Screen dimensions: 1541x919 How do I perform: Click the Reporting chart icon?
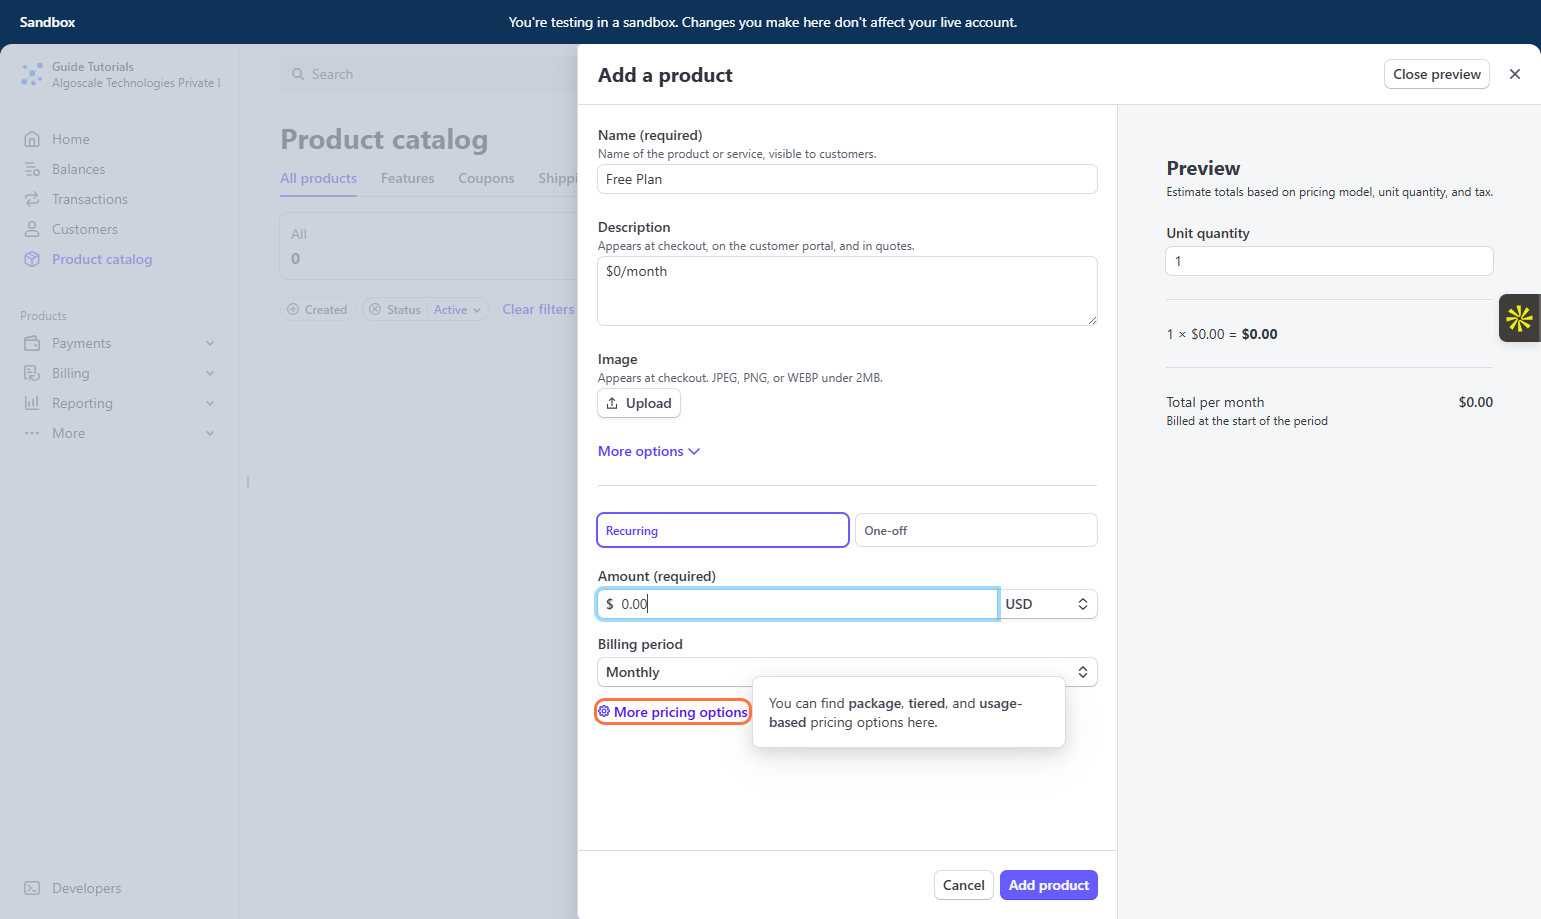32,403
